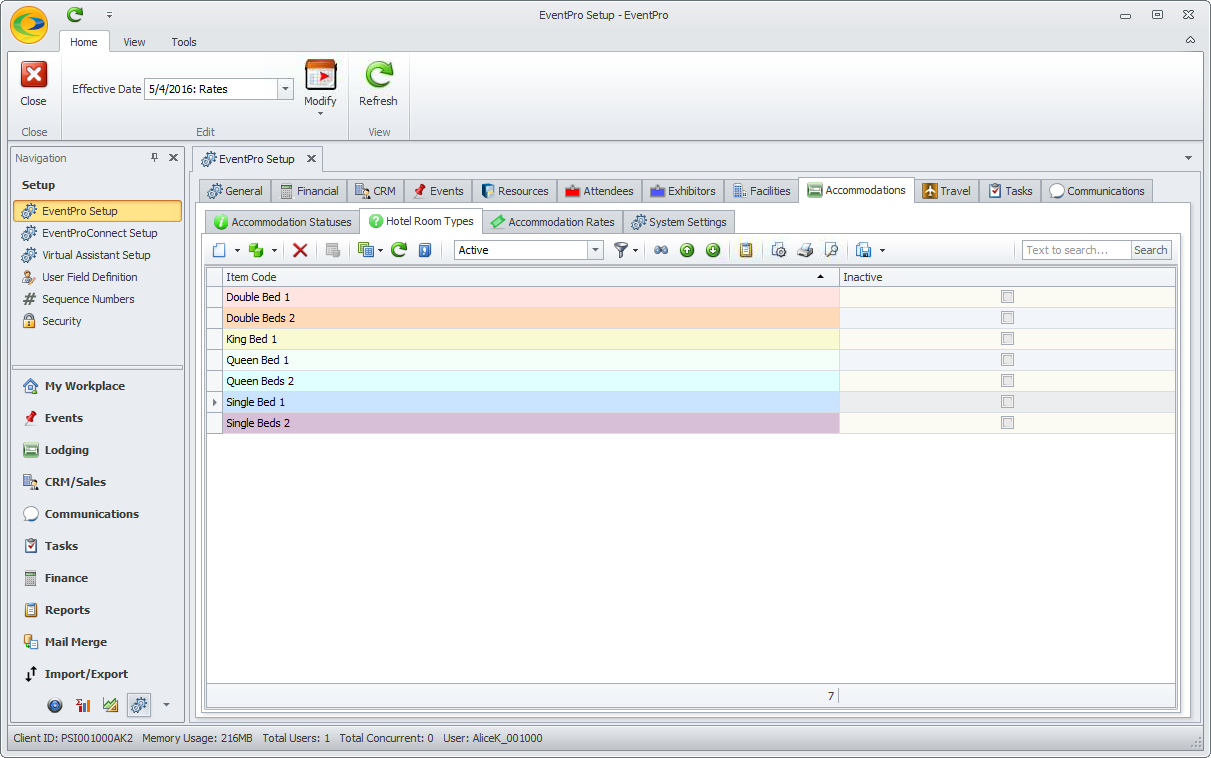Pin the Navigation panel
Image resolution: width=1211 pixels, height=758 pixels.
tap(154, 158)
